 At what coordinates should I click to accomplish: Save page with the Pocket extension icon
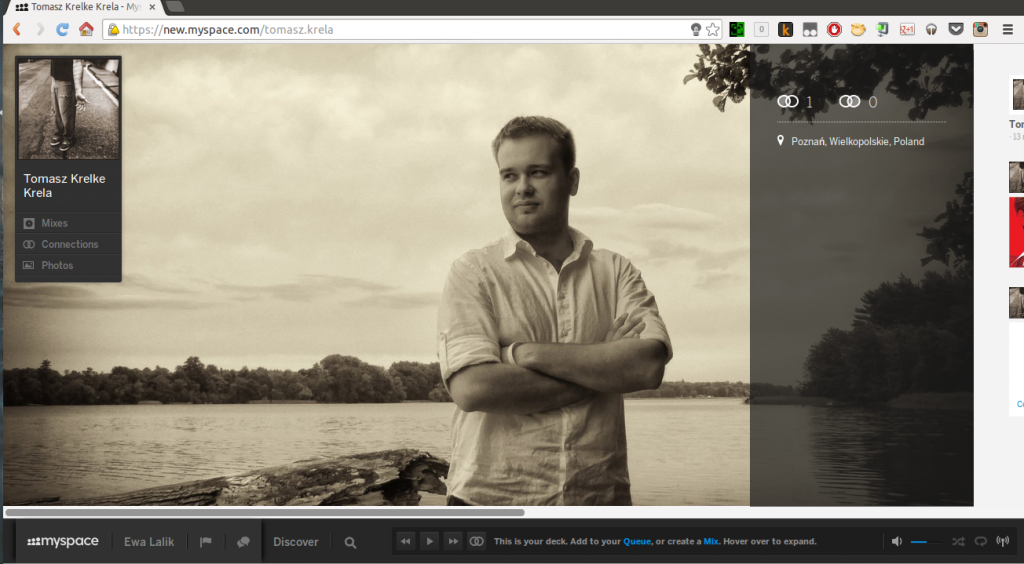point(956,29)
